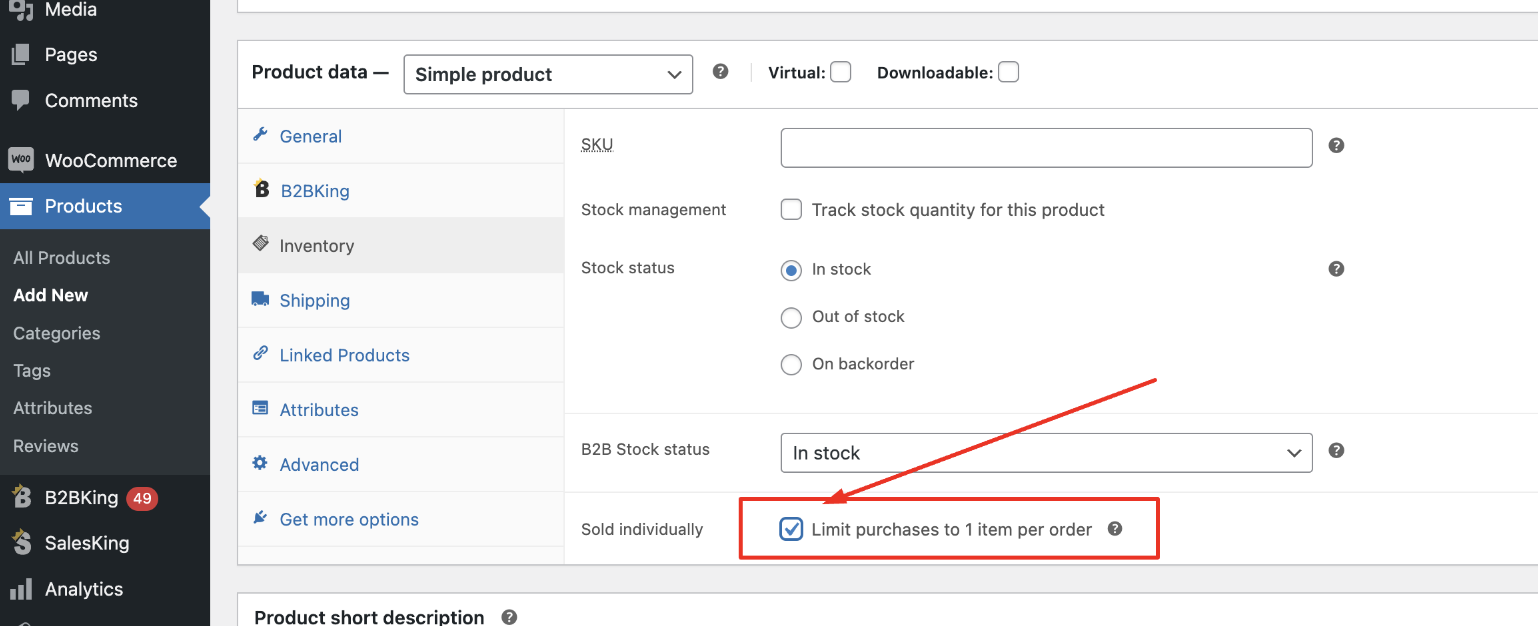The width and height of the screenshot is (1538, 626).
Task: Go to All Products
Action: [x=62, y=258]
